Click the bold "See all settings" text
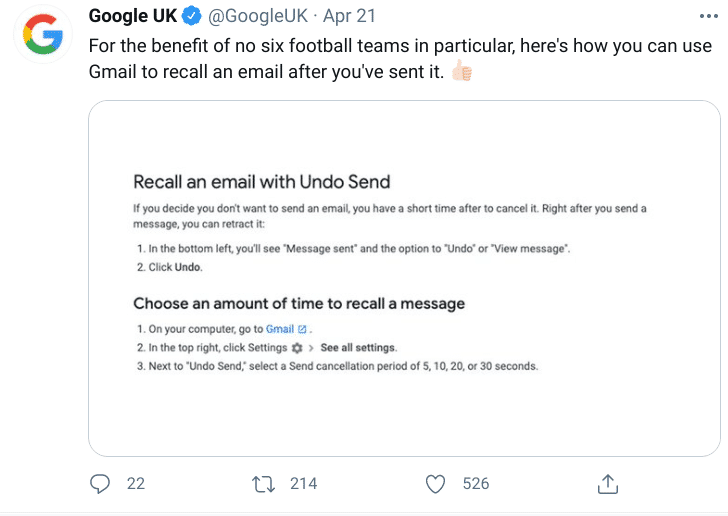Screen dimensions: 728x516 [359, 348]
